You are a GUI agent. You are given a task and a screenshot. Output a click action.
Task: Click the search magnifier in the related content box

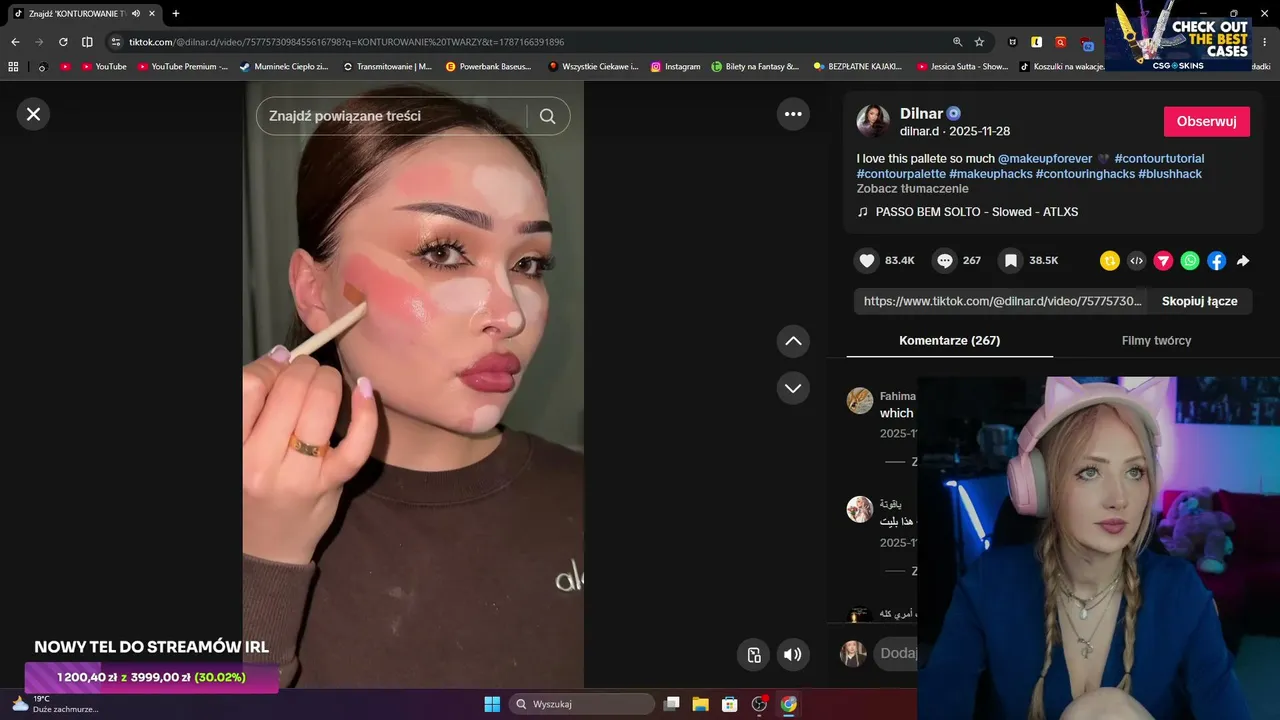coord(547,116)
